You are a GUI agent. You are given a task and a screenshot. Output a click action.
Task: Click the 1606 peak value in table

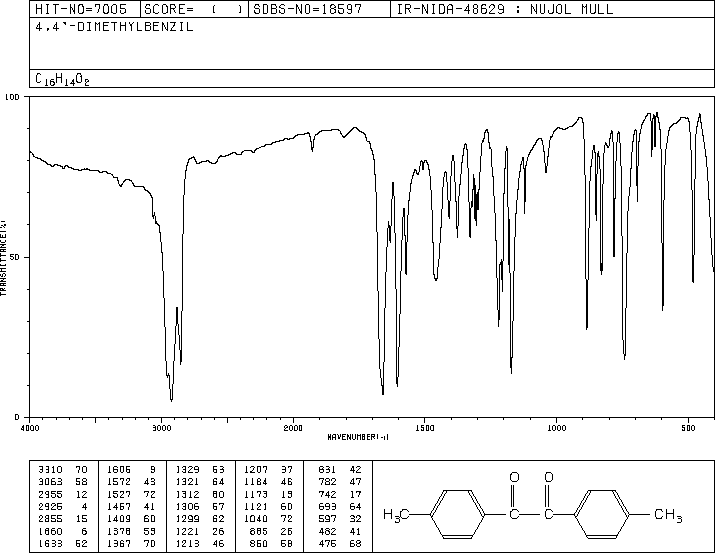pyautogui.click(x=119, y=469)
